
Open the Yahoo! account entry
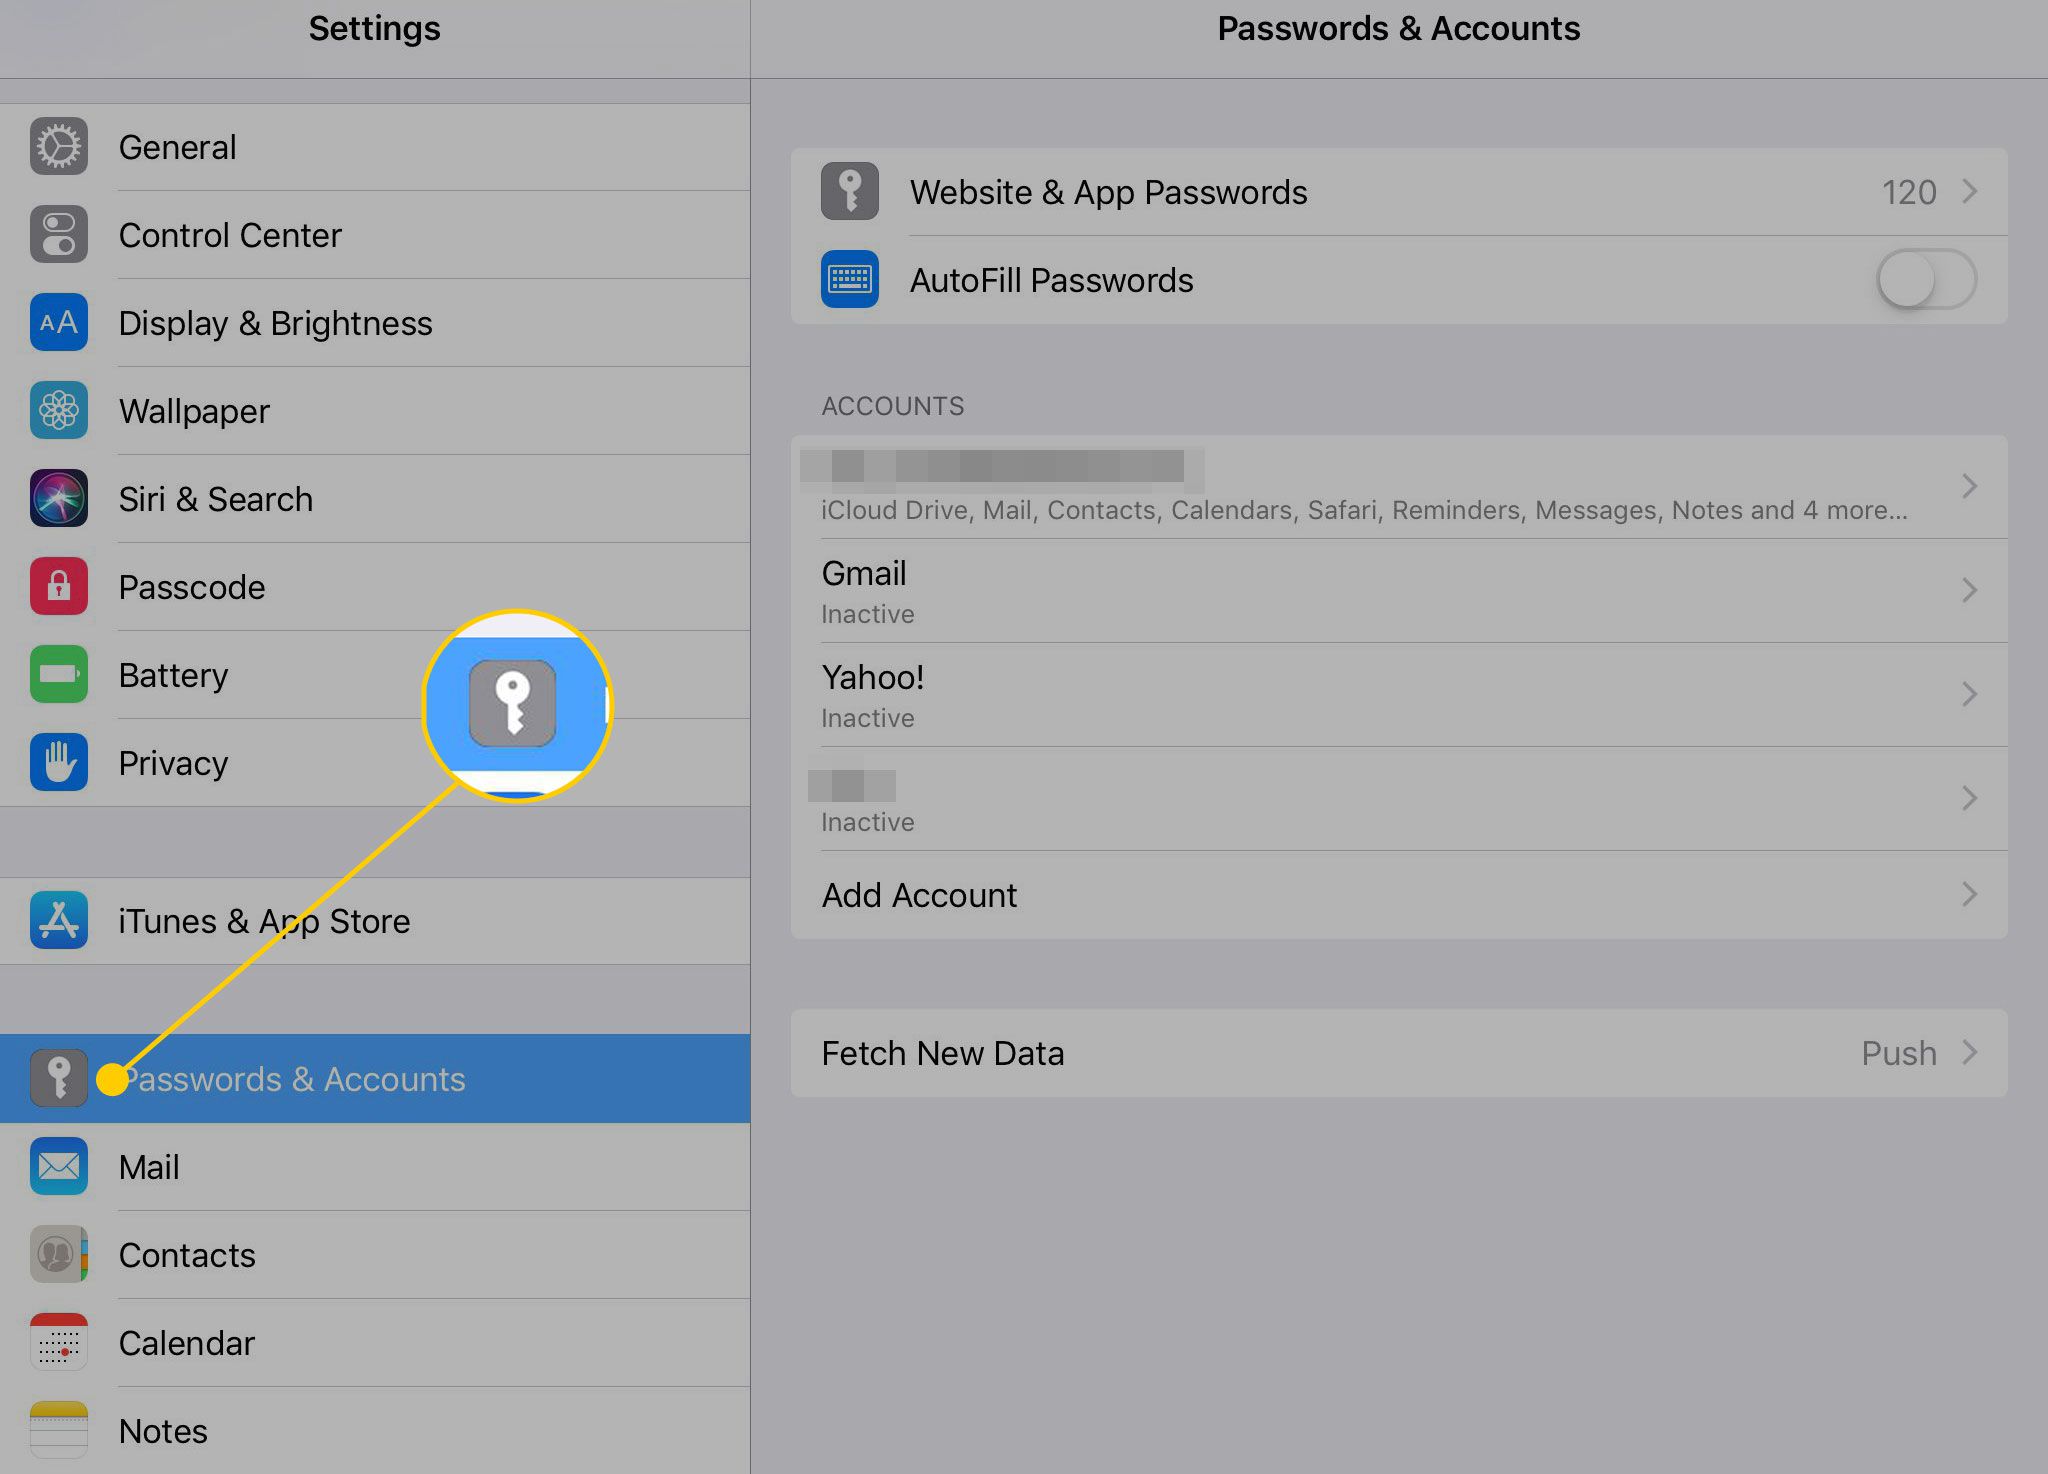1399,695
